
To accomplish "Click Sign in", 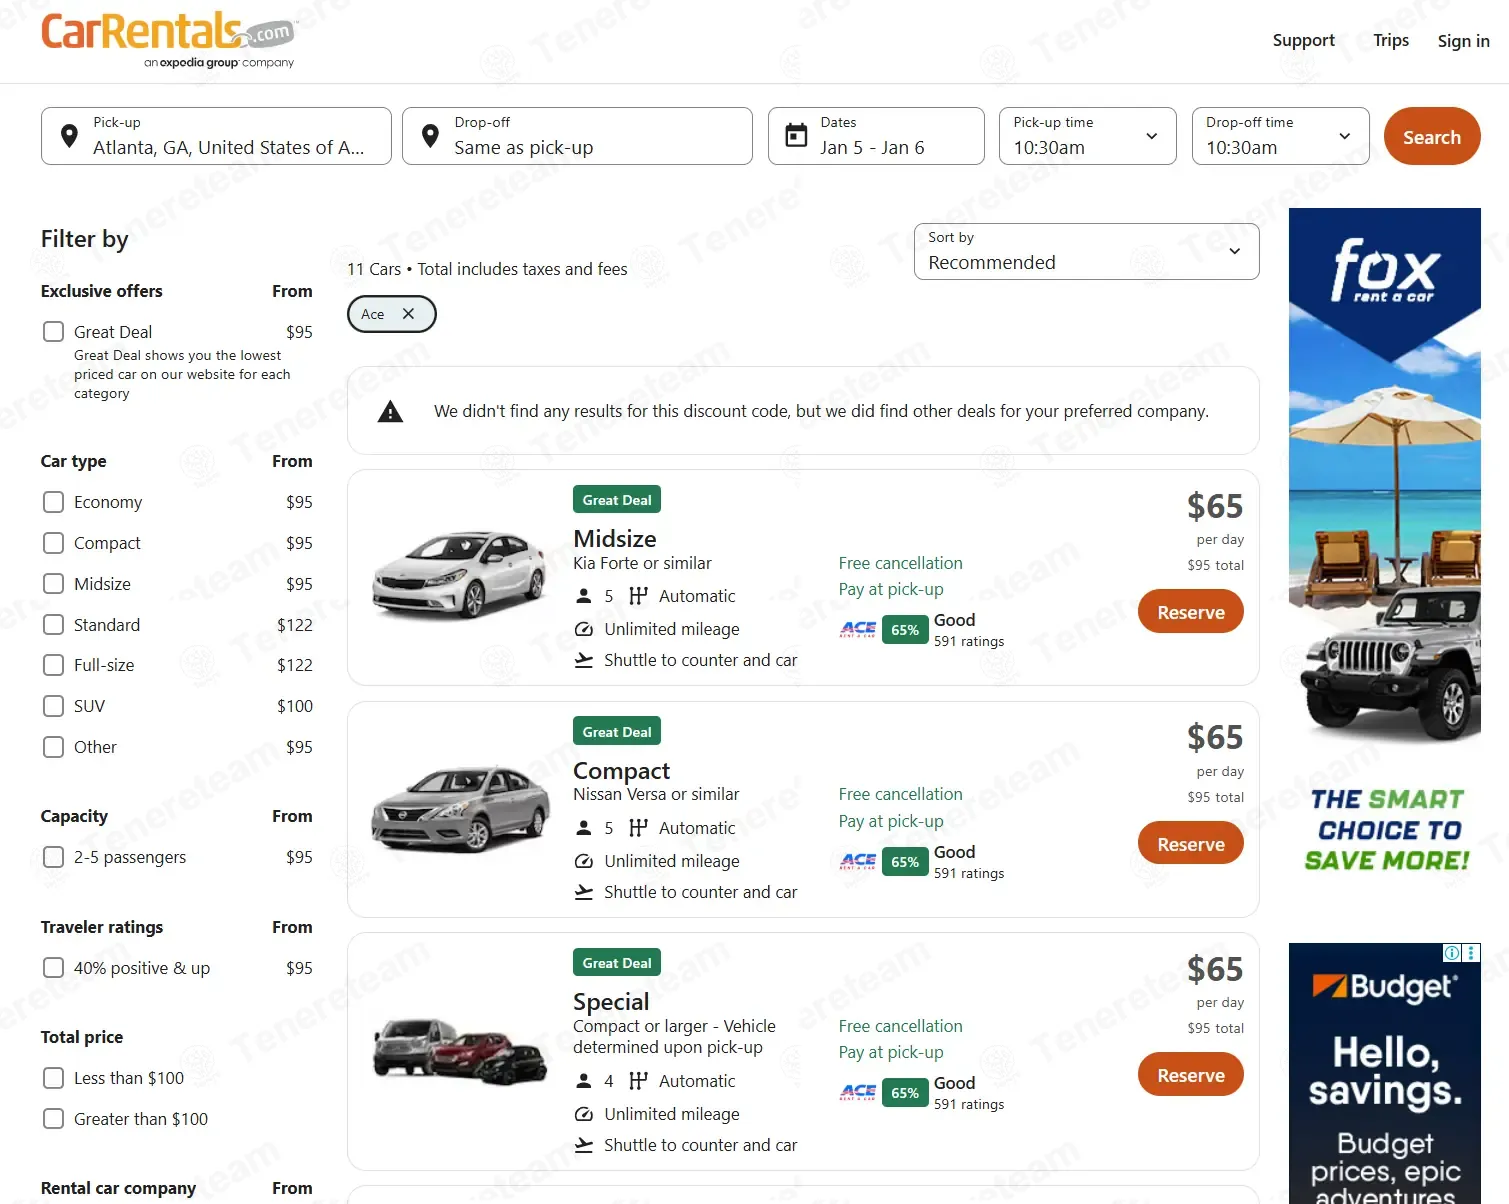I will (x=1463, y=41).
